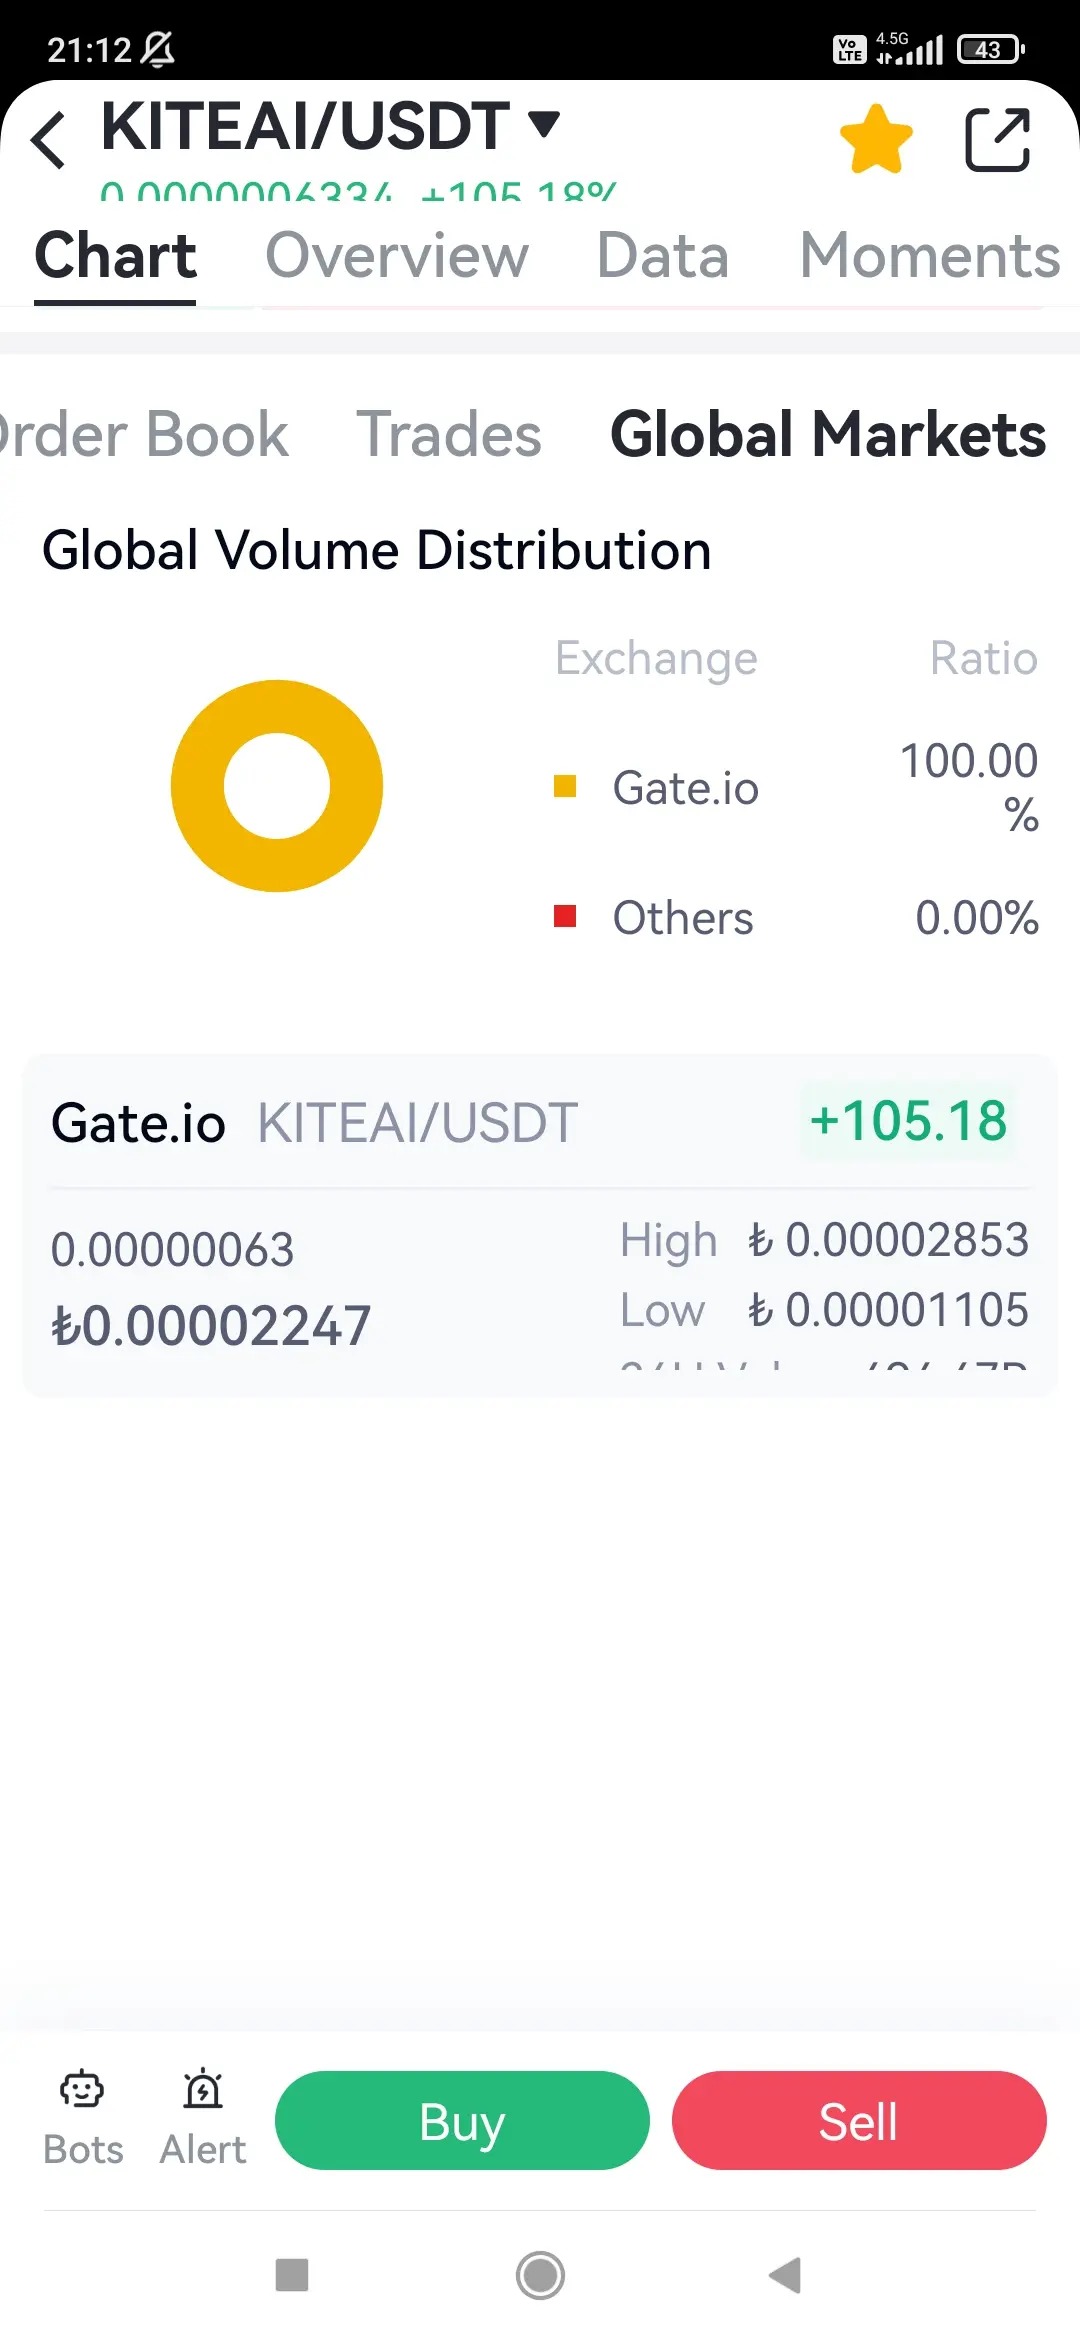Tap the Android home circle button
This screenshot has height=2340, width=1080.
click(540, 2276)
